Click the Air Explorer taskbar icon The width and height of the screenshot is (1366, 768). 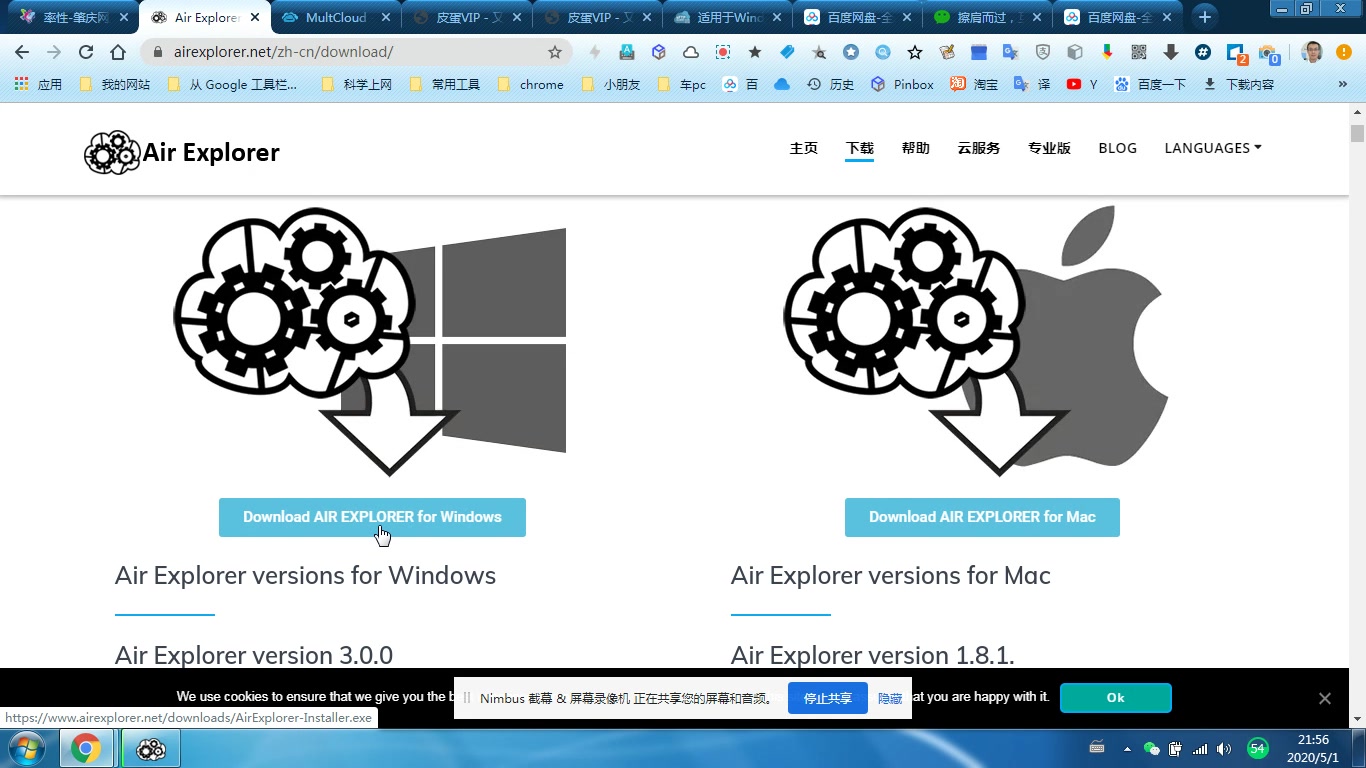pyautogui.click(x=151, y=748)
